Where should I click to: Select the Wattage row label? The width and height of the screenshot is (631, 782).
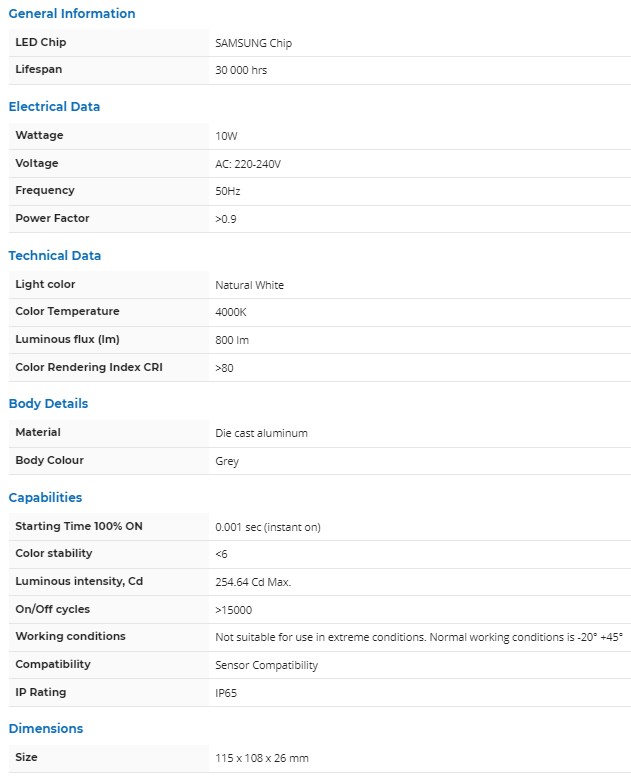(39, 136)
